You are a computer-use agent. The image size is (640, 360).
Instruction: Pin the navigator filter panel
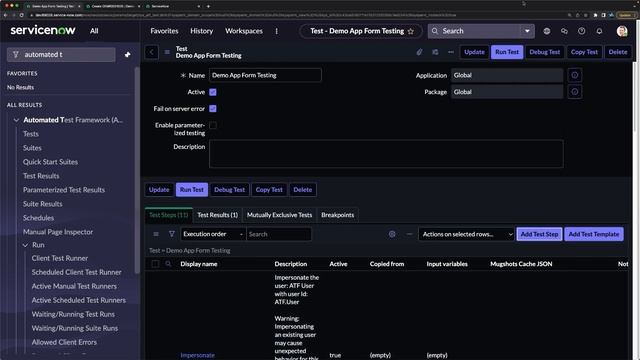127,54
